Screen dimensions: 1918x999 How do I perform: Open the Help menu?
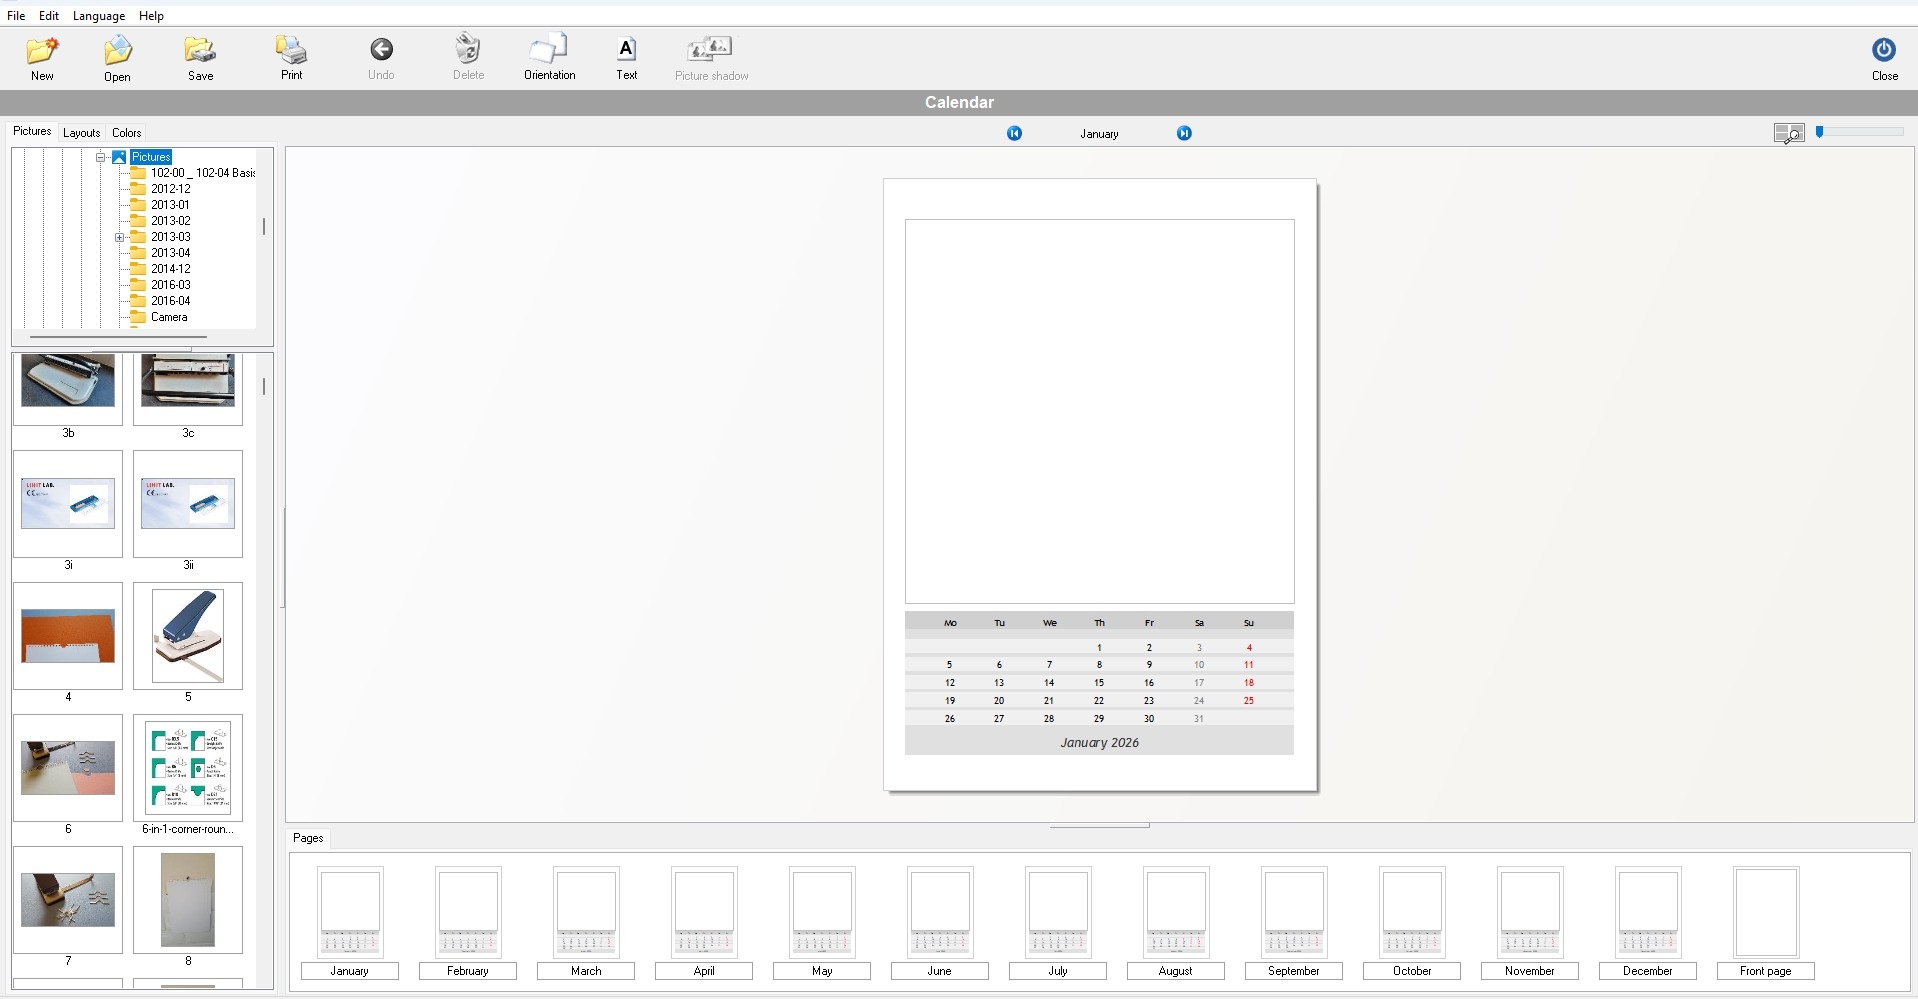coord(151,15)
